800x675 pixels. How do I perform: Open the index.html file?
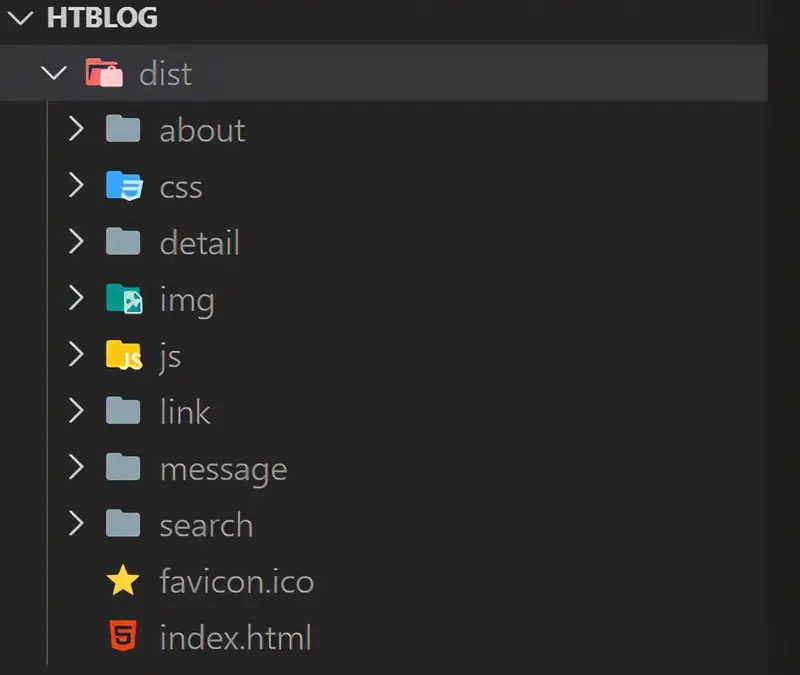click(x=235, y=637)
